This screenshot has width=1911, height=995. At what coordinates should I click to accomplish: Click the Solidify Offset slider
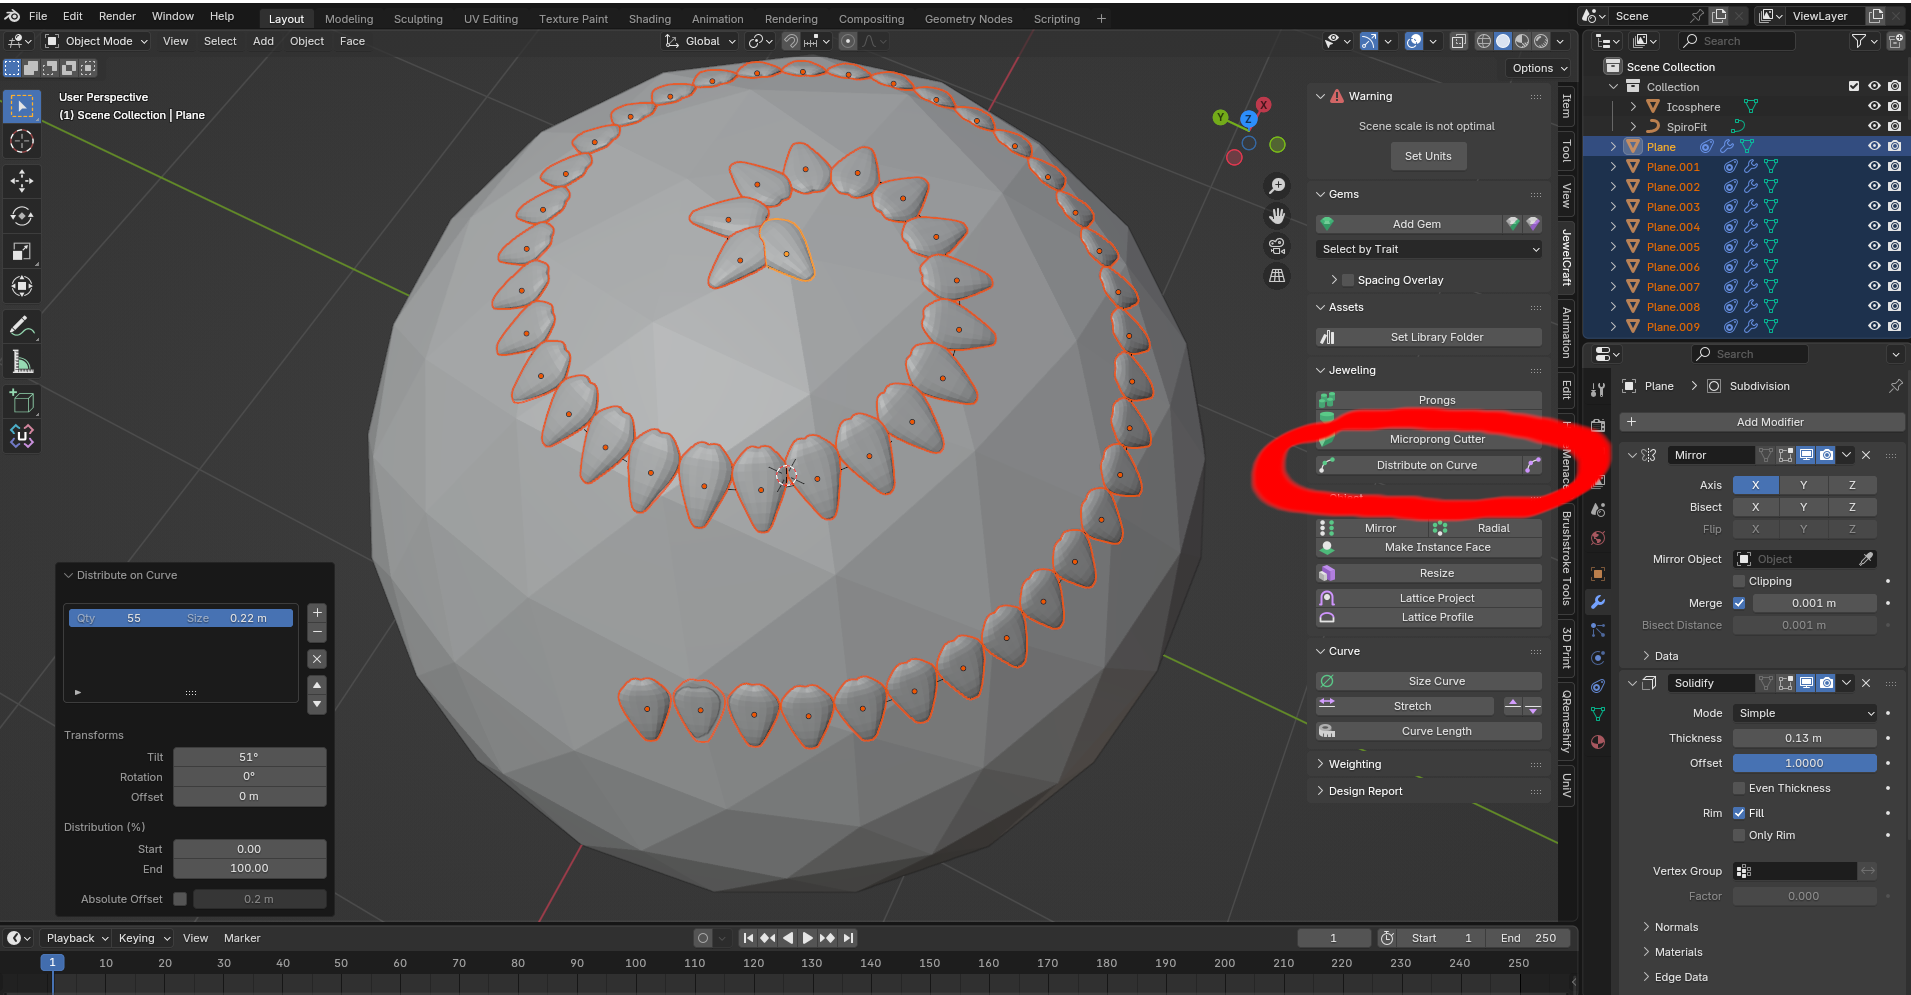coord(1803,763)
